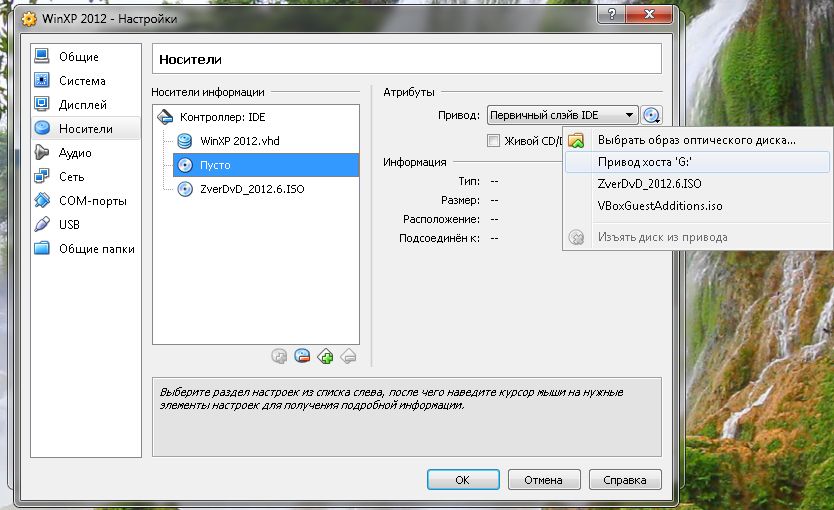Viewport: 834px width, 510px height.
Task: Toggle the Живой CD/DVD checkbox
Action: [x=493, y=141]
